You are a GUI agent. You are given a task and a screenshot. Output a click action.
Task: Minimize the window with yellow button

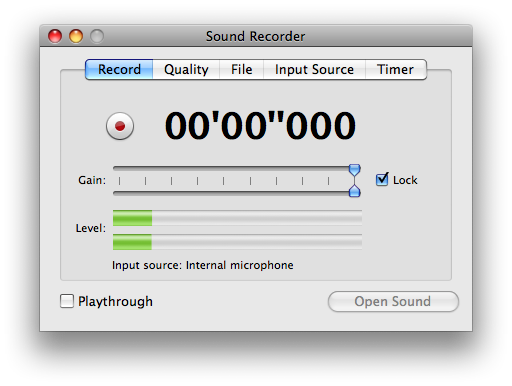click(76, 36)
